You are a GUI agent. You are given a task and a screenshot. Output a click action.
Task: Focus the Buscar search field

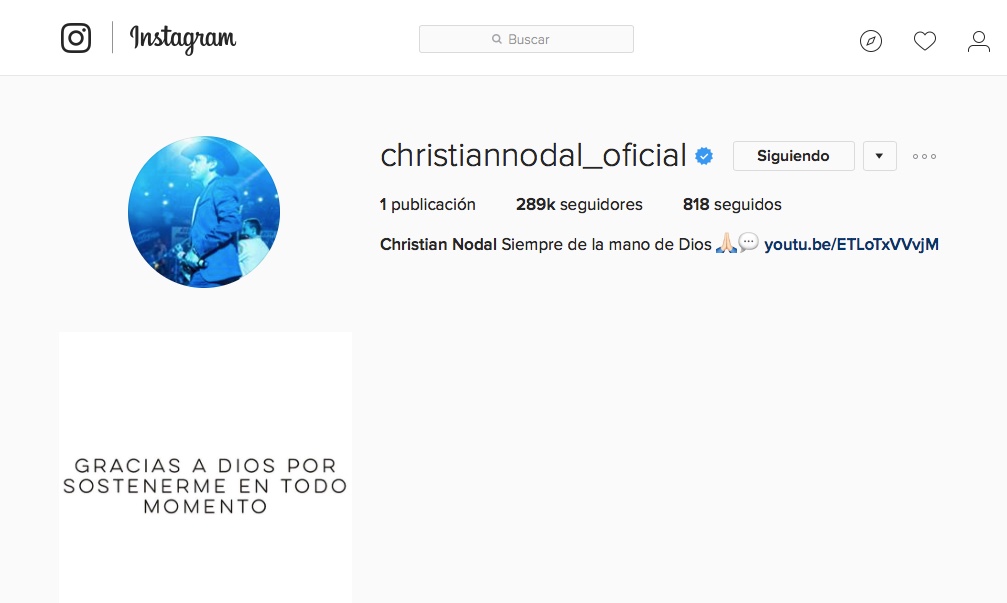coord(526,39)
